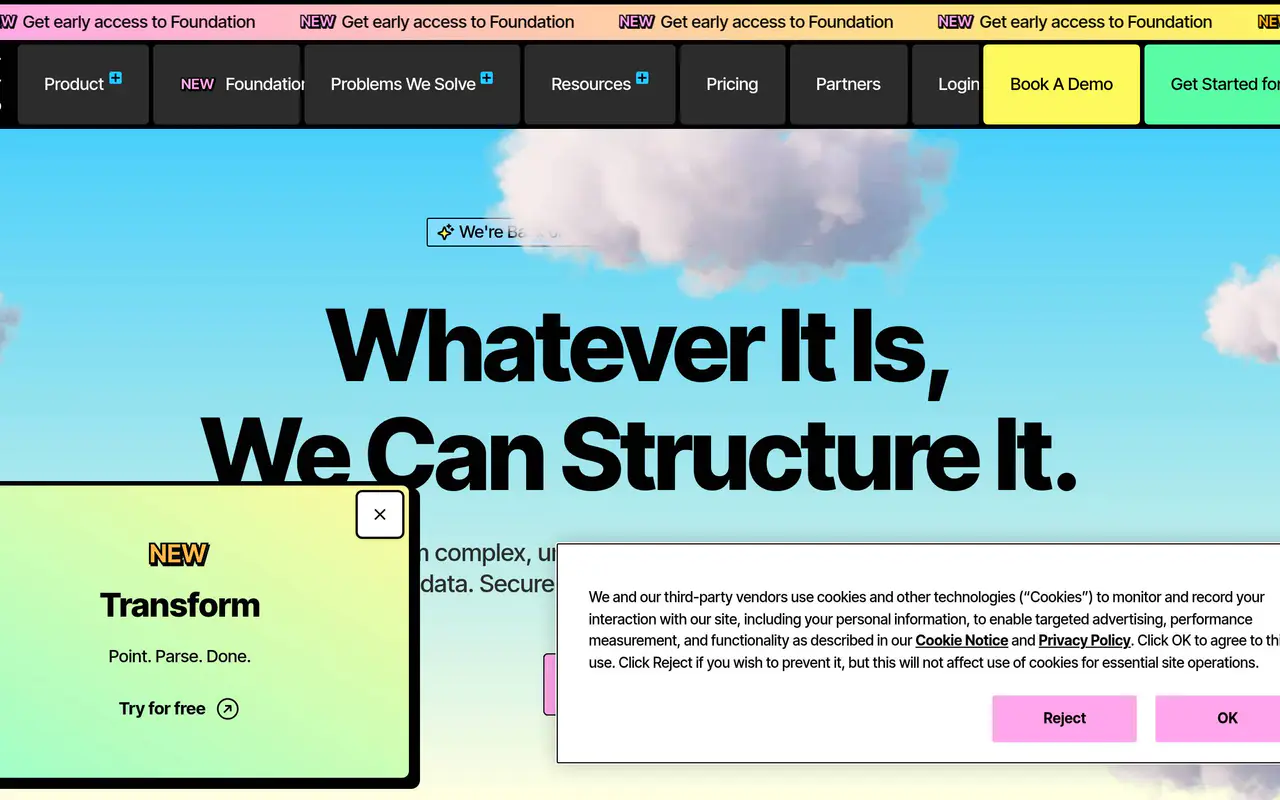Click the sparkle icon in the hero badge
Image resolution: width=1280 pixels, height=800 pixels.
[x=446, y=232]
